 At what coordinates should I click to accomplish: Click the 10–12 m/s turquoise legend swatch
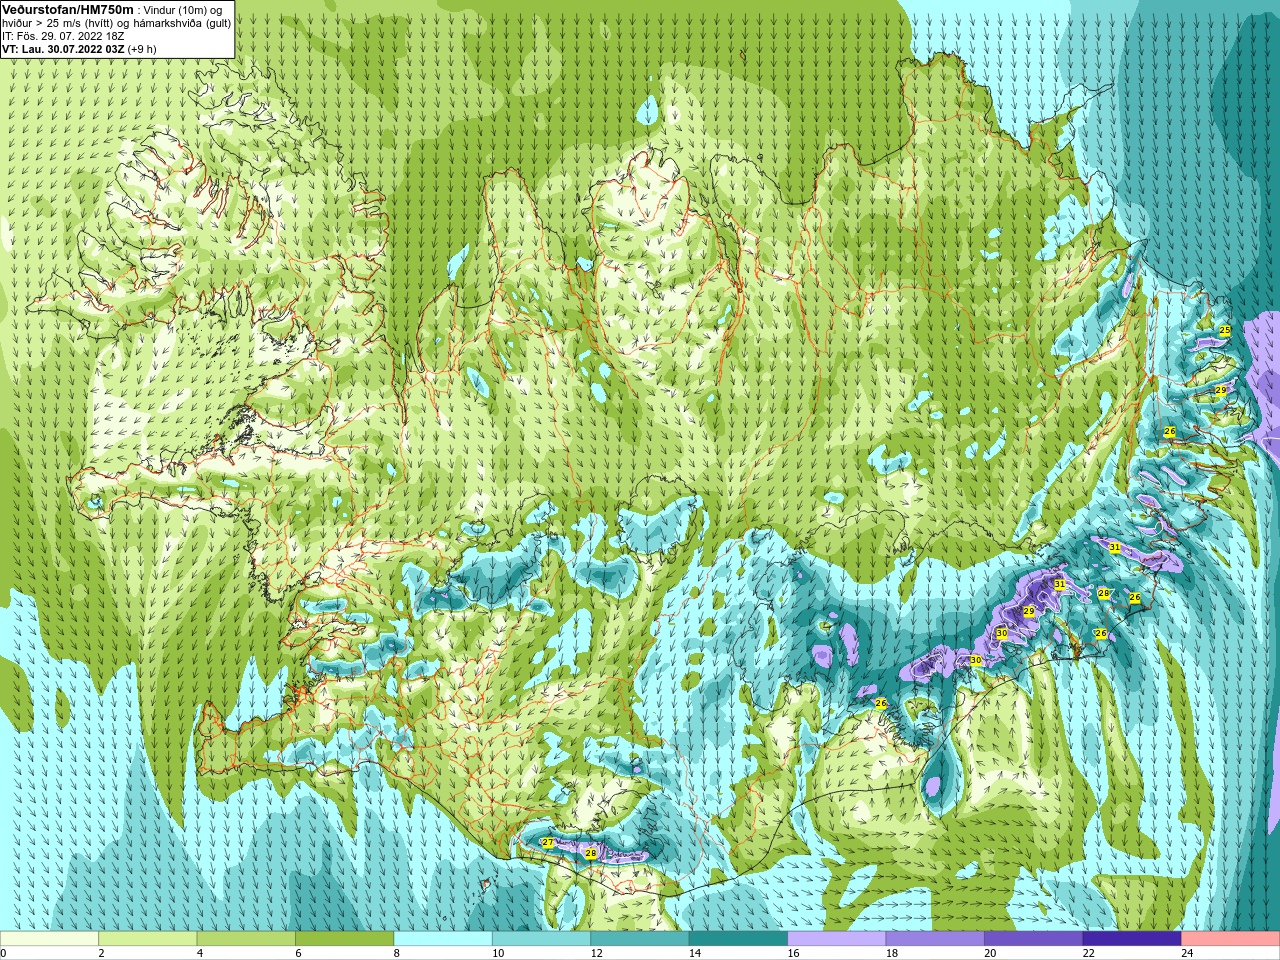(x=542, y=939)
